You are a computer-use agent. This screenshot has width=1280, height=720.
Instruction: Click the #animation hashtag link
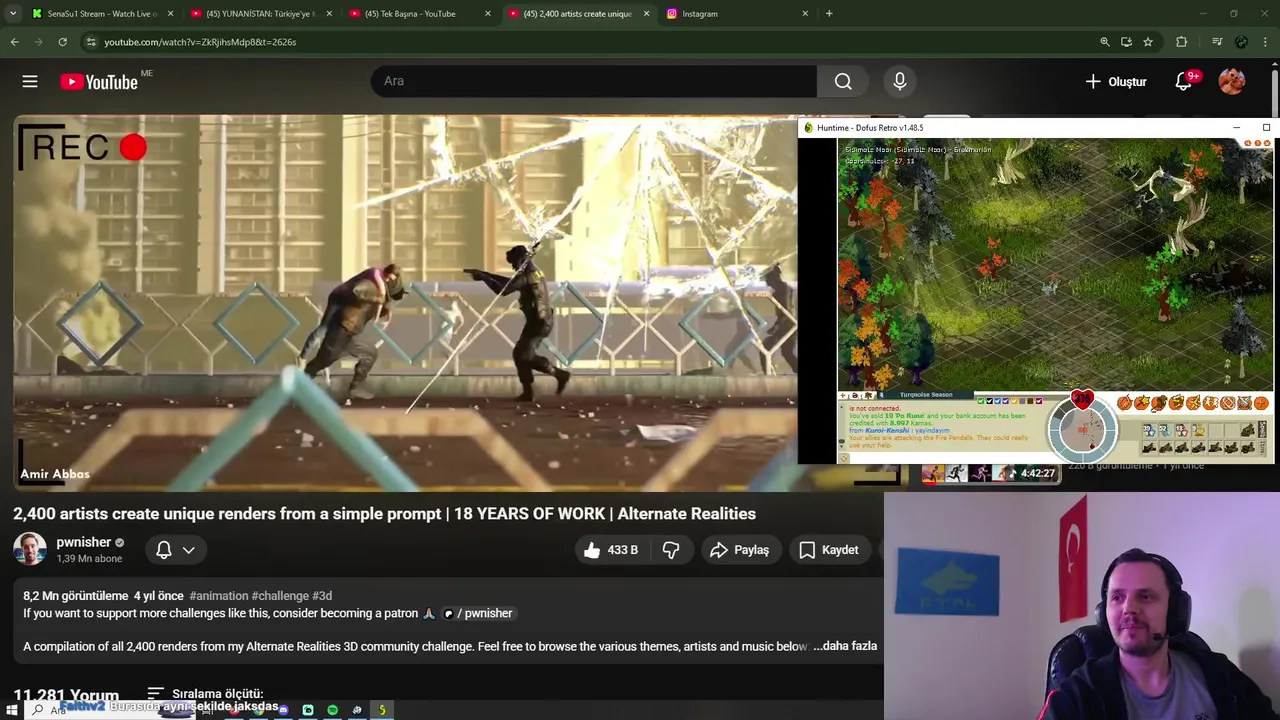click(218, 596)
